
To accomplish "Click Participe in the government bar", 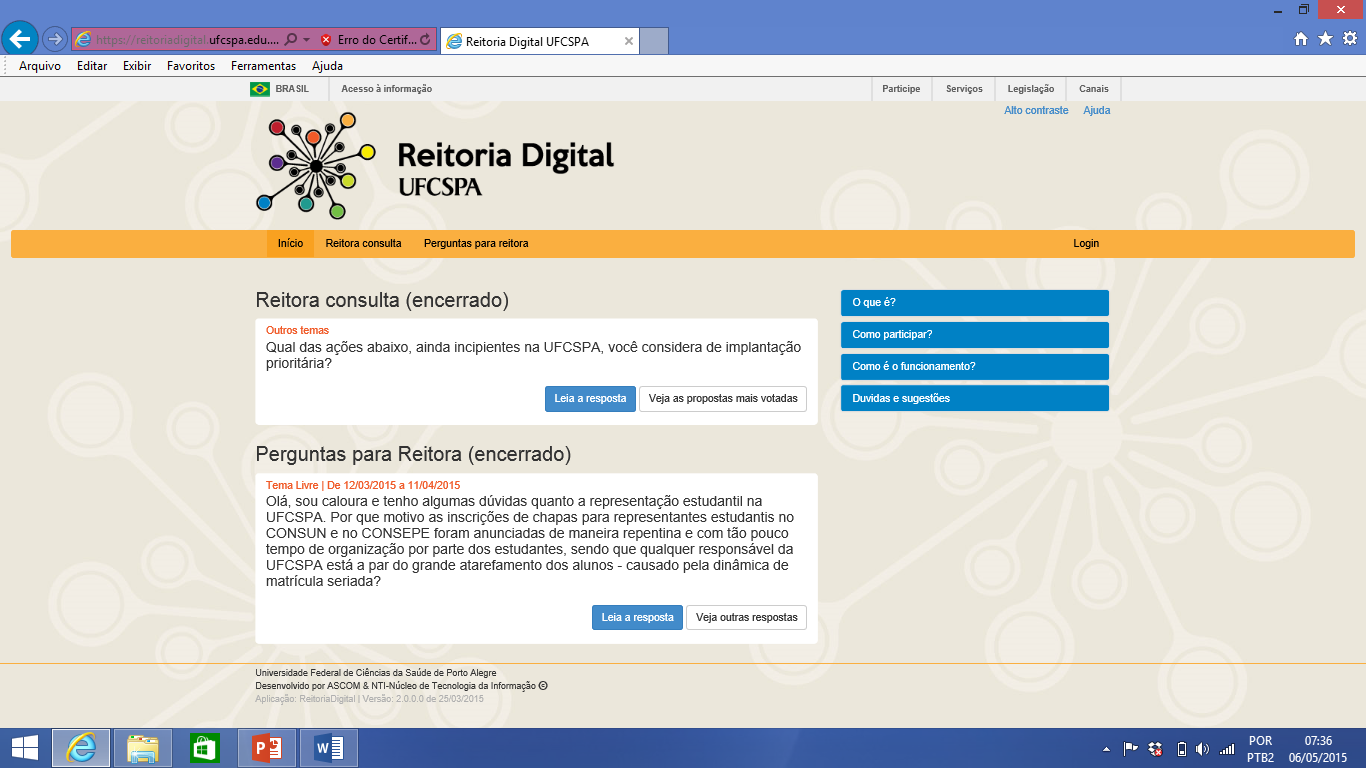I will (x=901, y=89).
